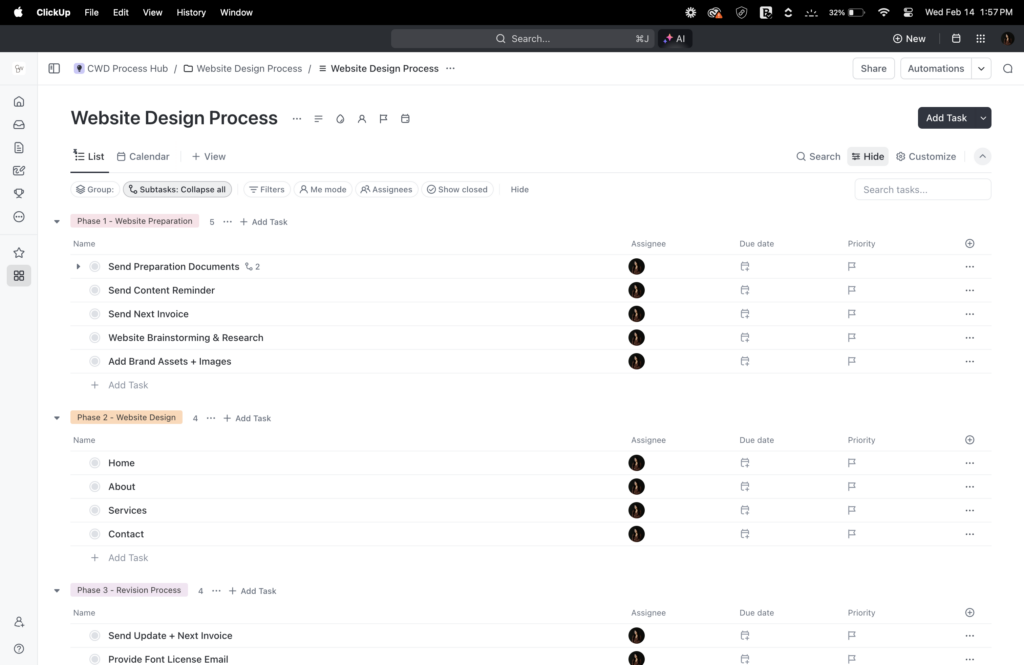This screenshot has width=1024, height=665.
Task: Set an assignee via the person icon beside the title
Action: pyautogui.click(x=362, y=118)
